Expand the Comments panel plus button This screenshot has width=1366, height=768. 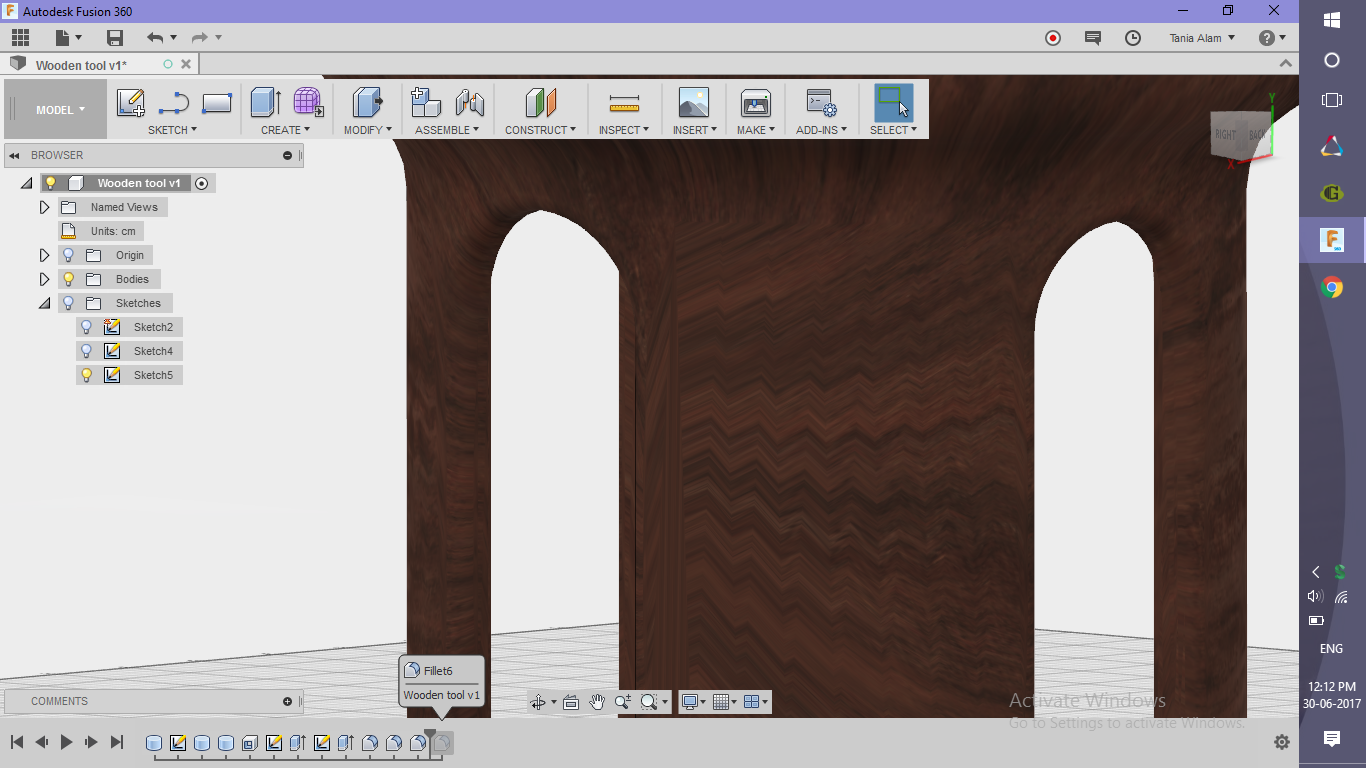pos(288,701)
